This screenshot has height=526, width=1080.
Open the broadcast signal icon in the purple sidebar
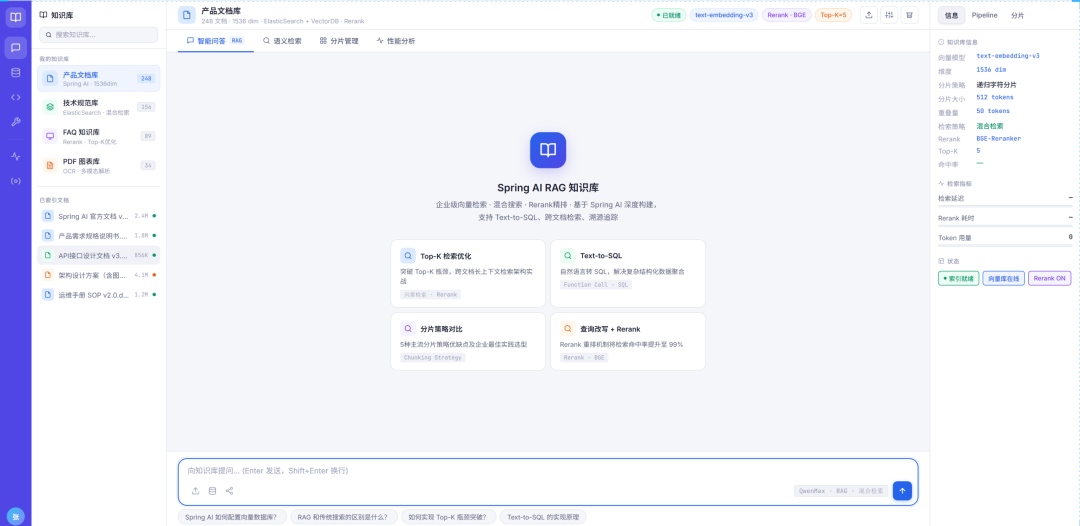16,181
